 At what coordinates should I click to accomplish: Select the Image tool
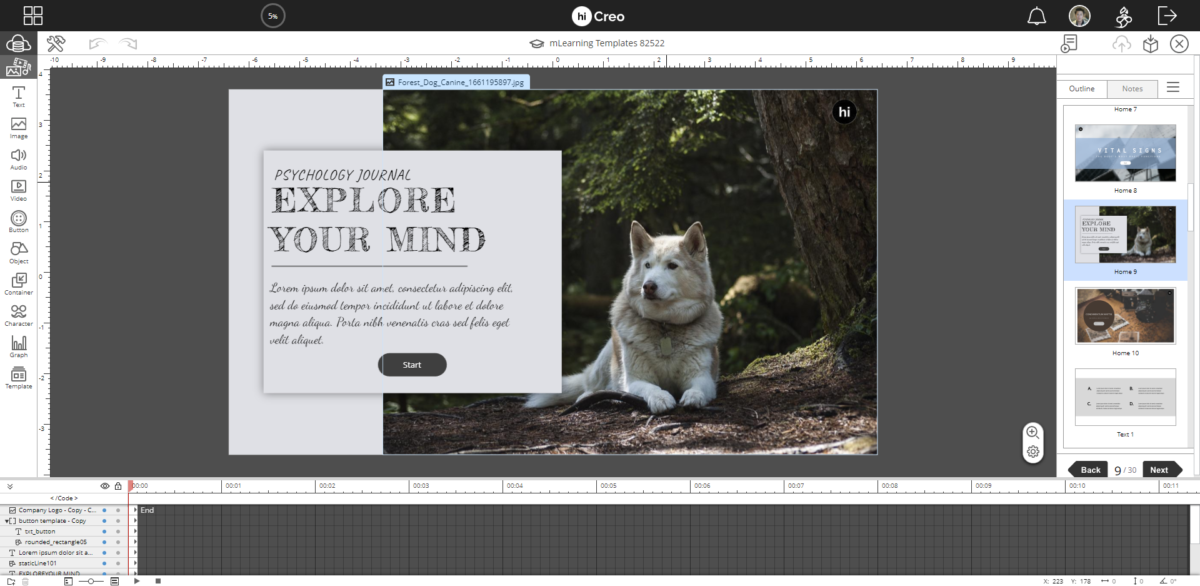[x=18, y=128]
